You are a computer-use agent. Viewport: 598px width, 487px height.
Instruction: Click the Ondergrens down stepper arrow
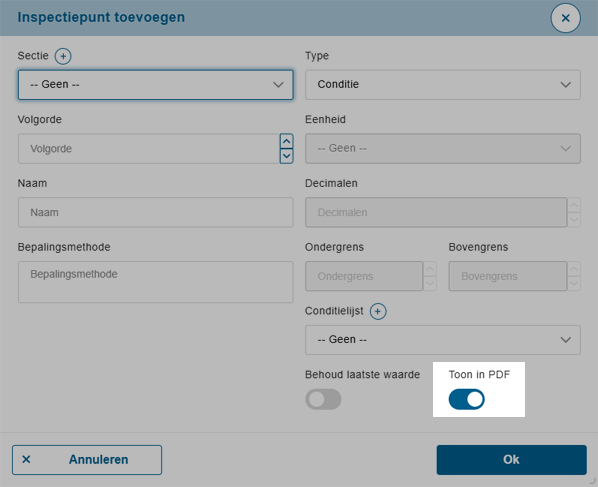pos(430,283)
